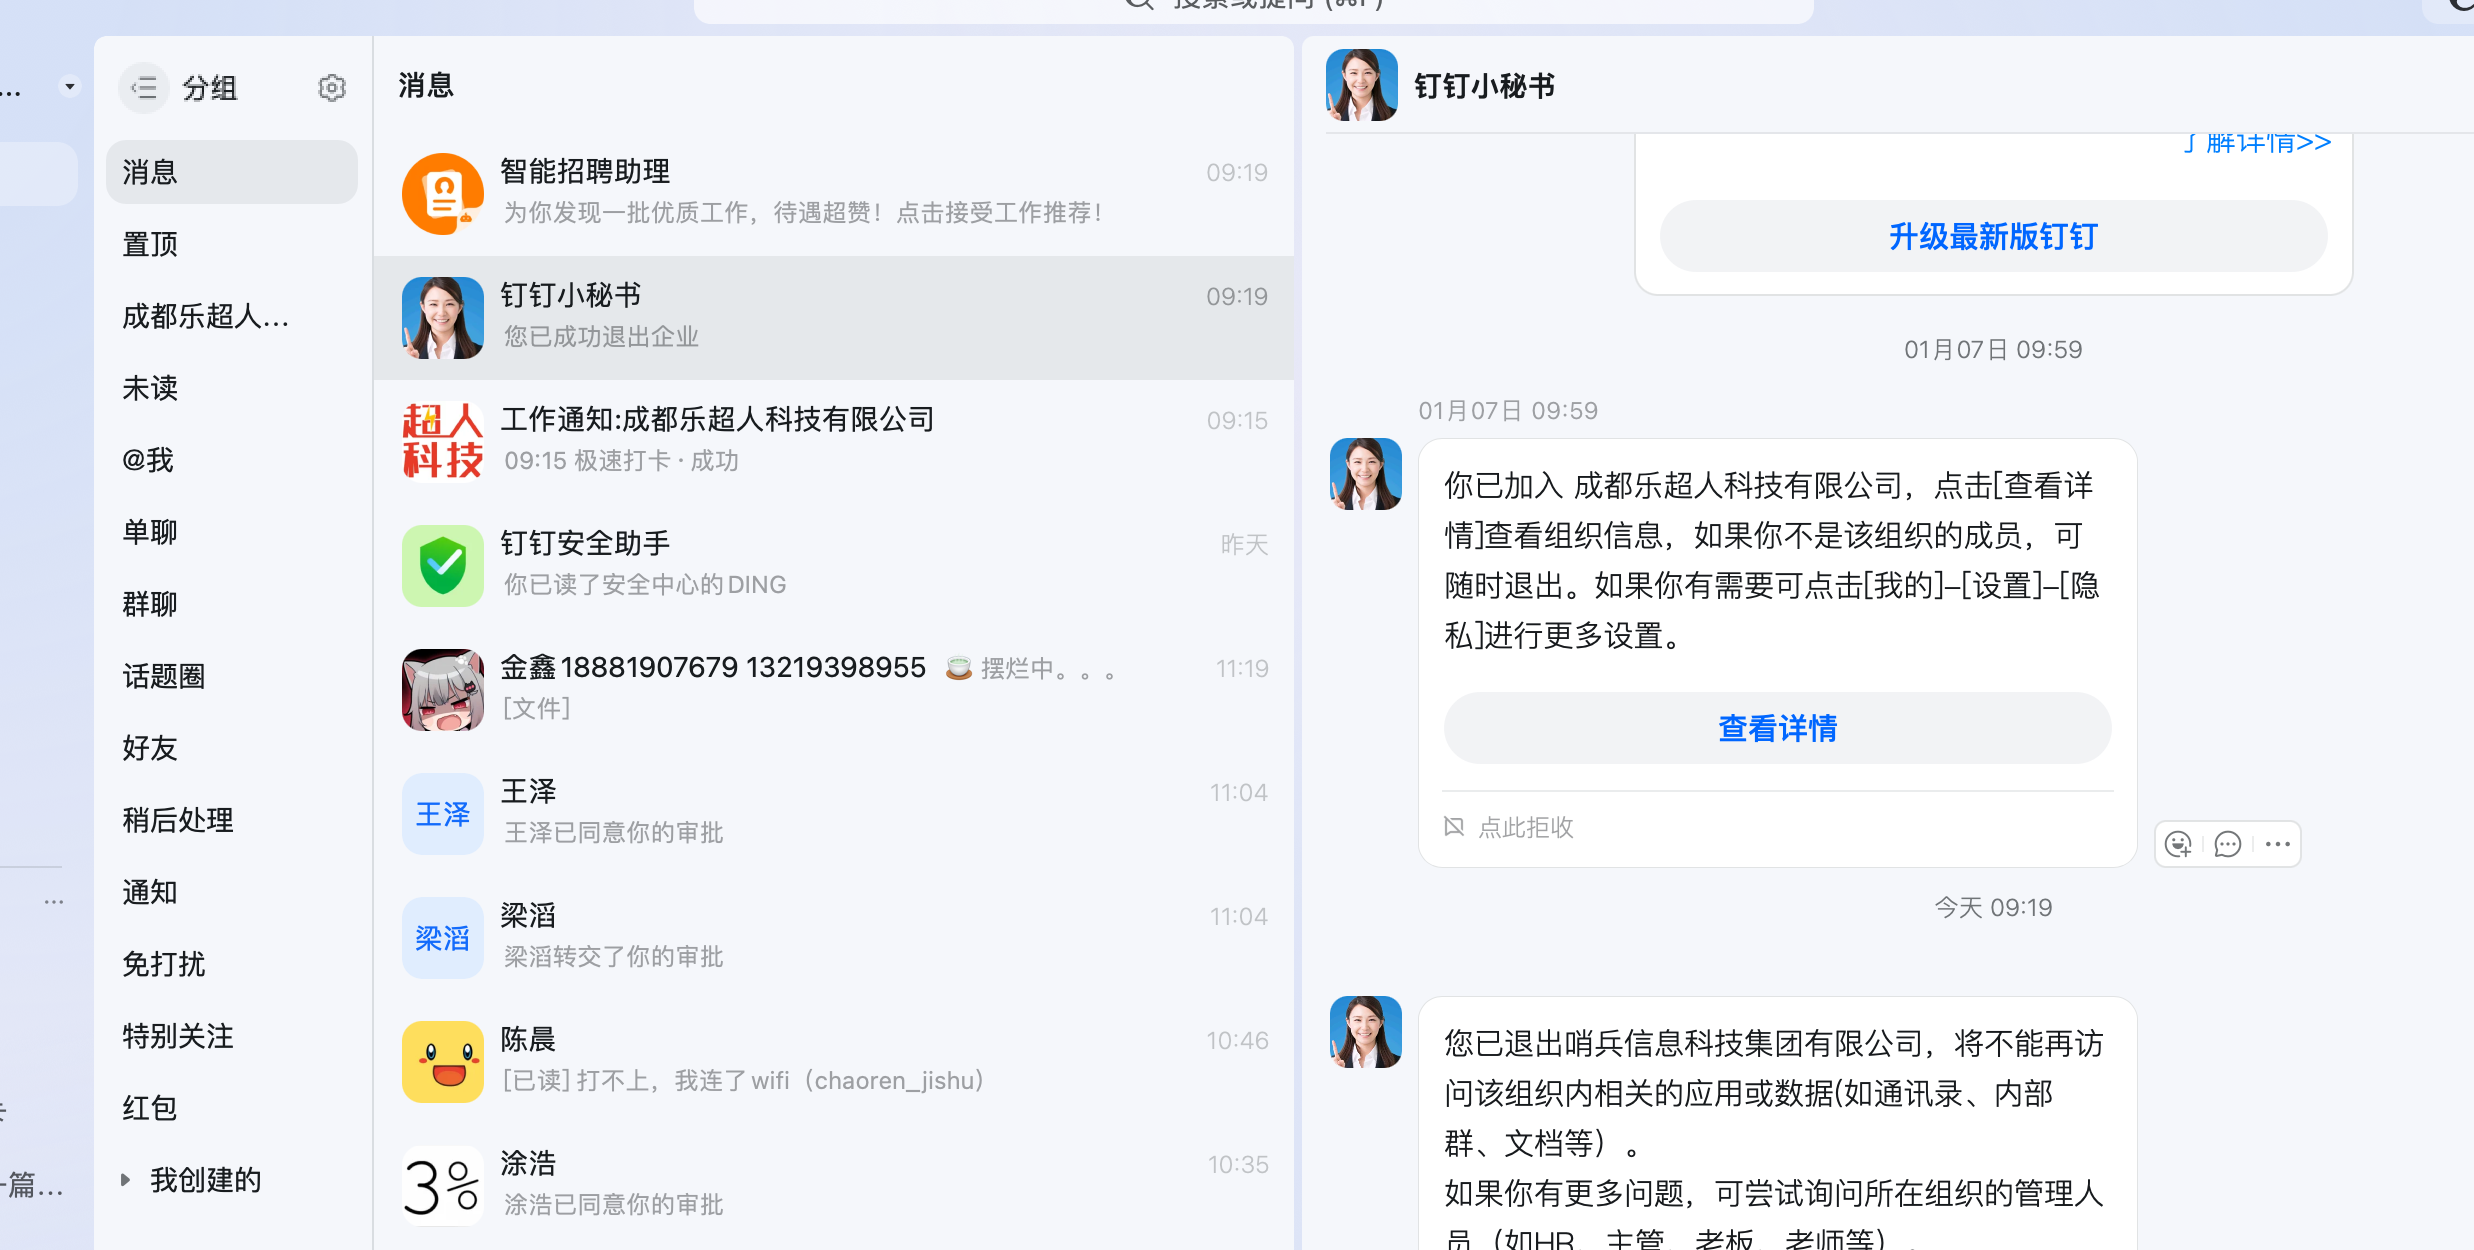Image resolution: width=2474 pixels, height=1250 pixels.
Task: Open the message more options ellipsis
Action: click(2278, 844)
